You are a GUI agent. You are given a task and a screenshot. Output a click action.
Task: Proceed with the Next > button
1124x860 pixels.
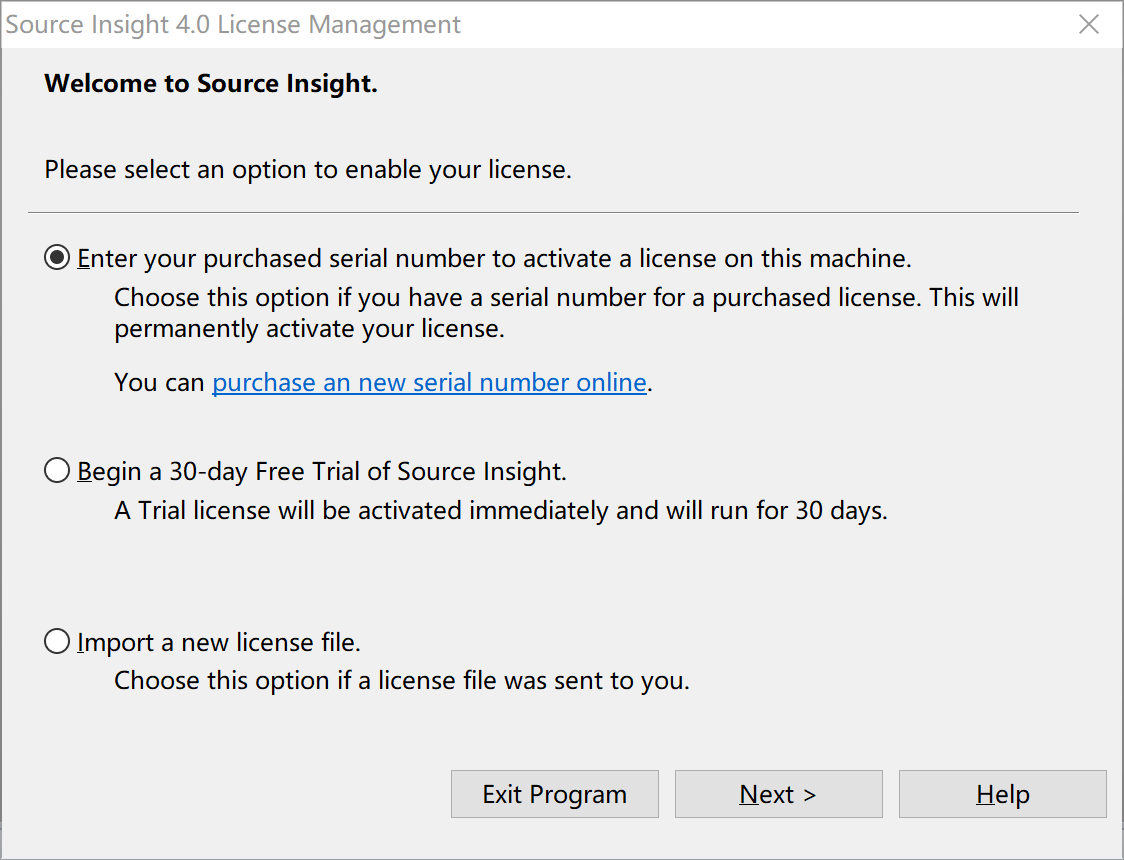pos(778,794)
